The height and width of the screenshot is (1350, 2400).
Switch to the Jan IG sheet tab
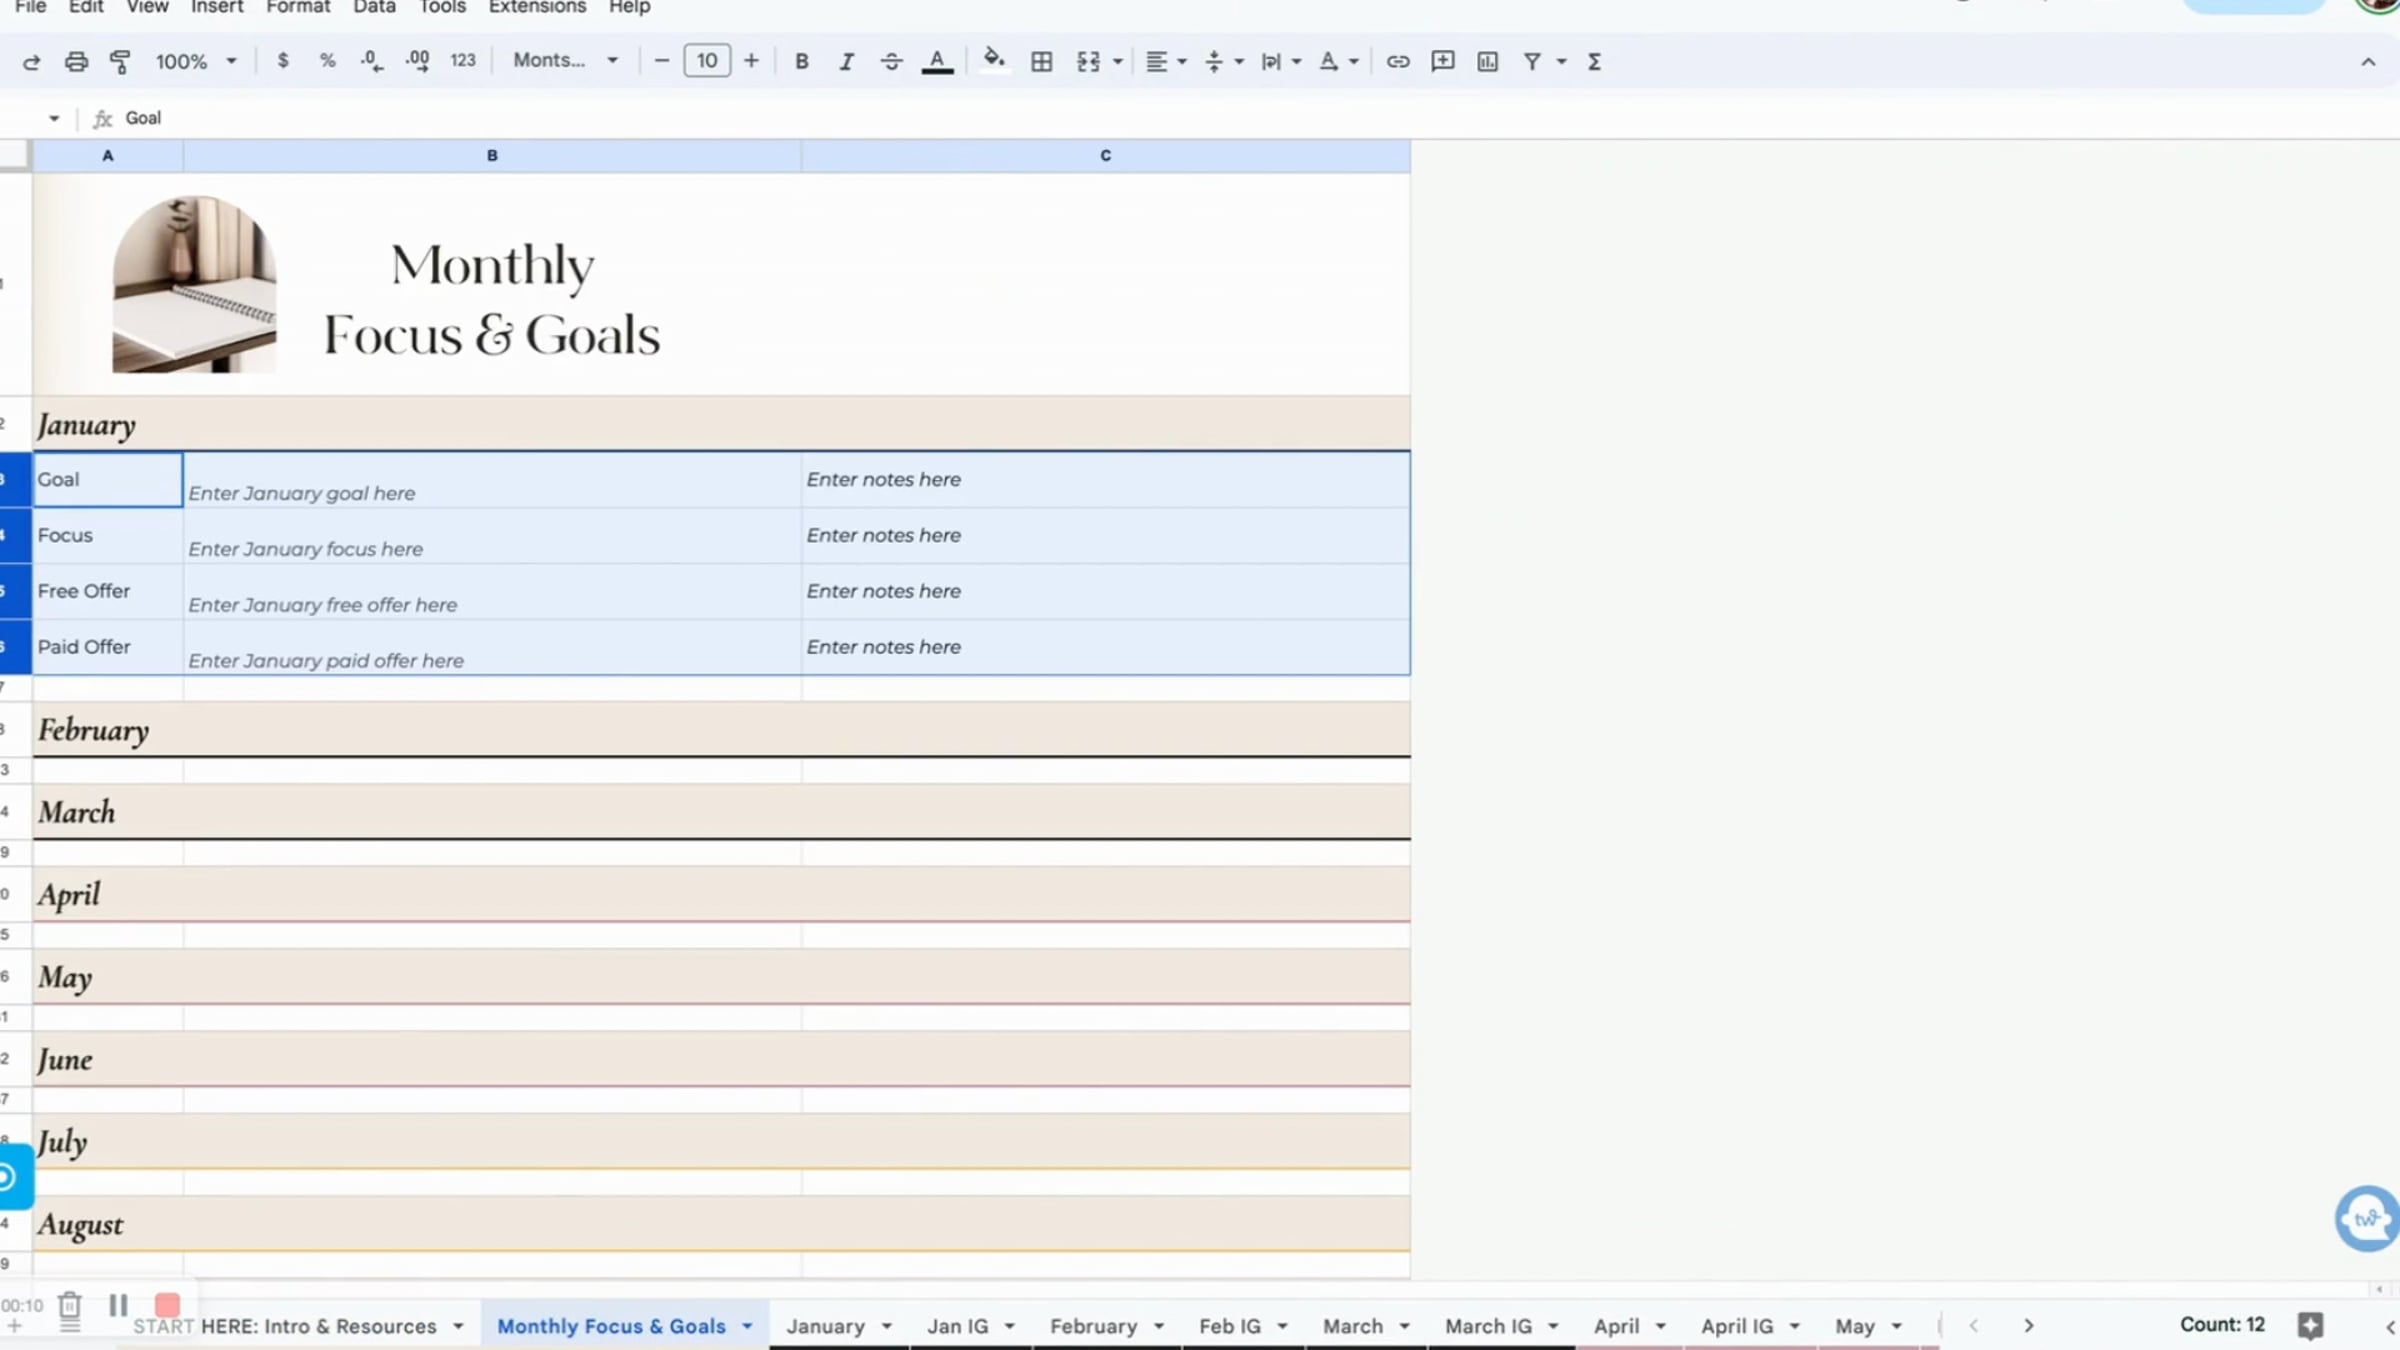[x=957, y=1326]
